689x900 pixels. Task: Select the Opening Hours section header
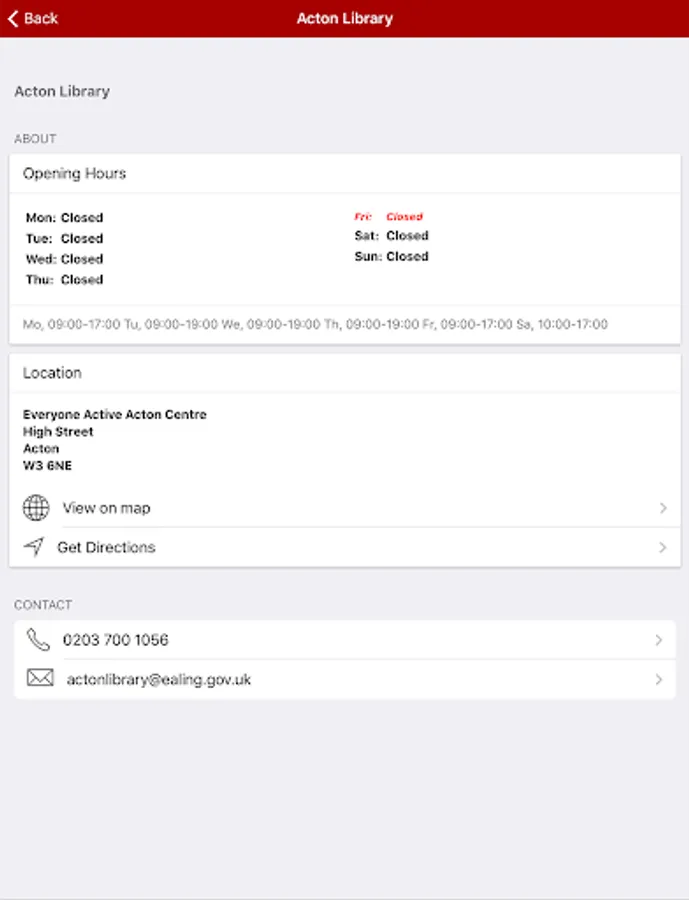point(75,173)
